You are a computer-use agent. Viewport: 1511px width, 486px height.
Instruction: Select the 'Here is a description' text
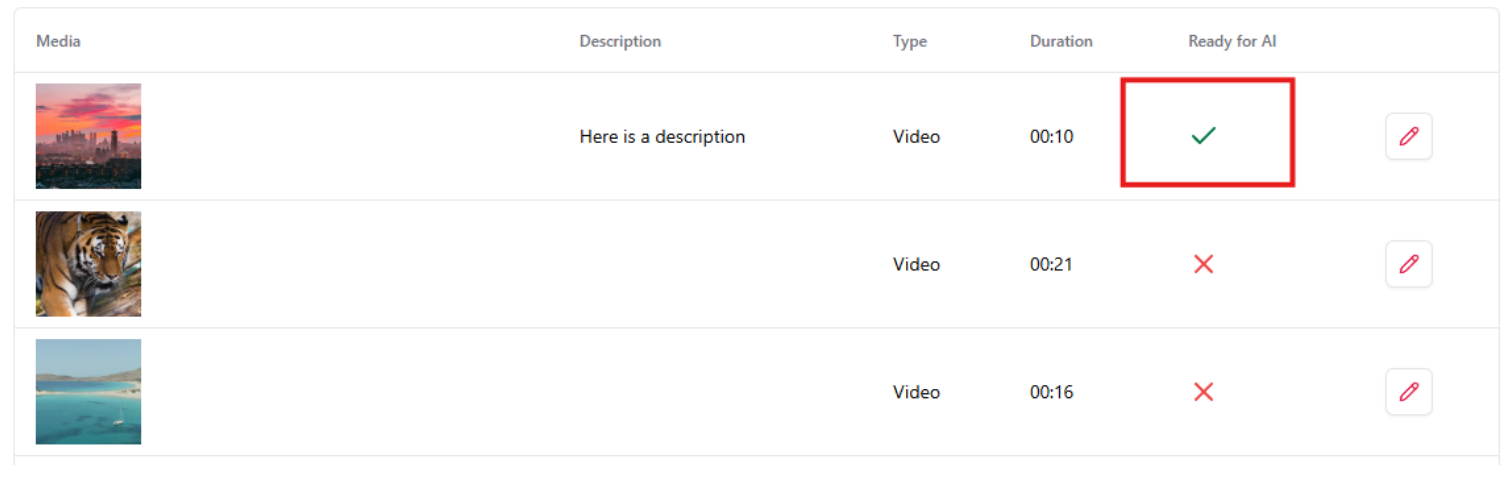tap(662, 136)
